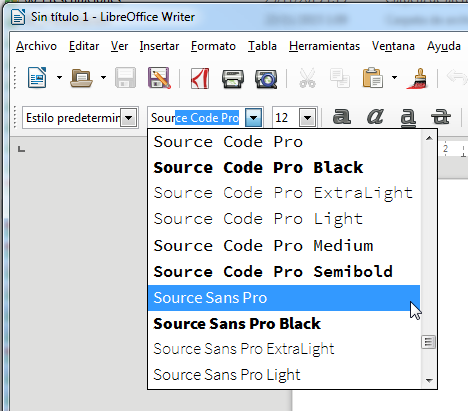The width and height of the screenshot is (468, 411).
Task: Click the Paste clipboard icon
Action: pyautogui.click(x=372, y=78)
